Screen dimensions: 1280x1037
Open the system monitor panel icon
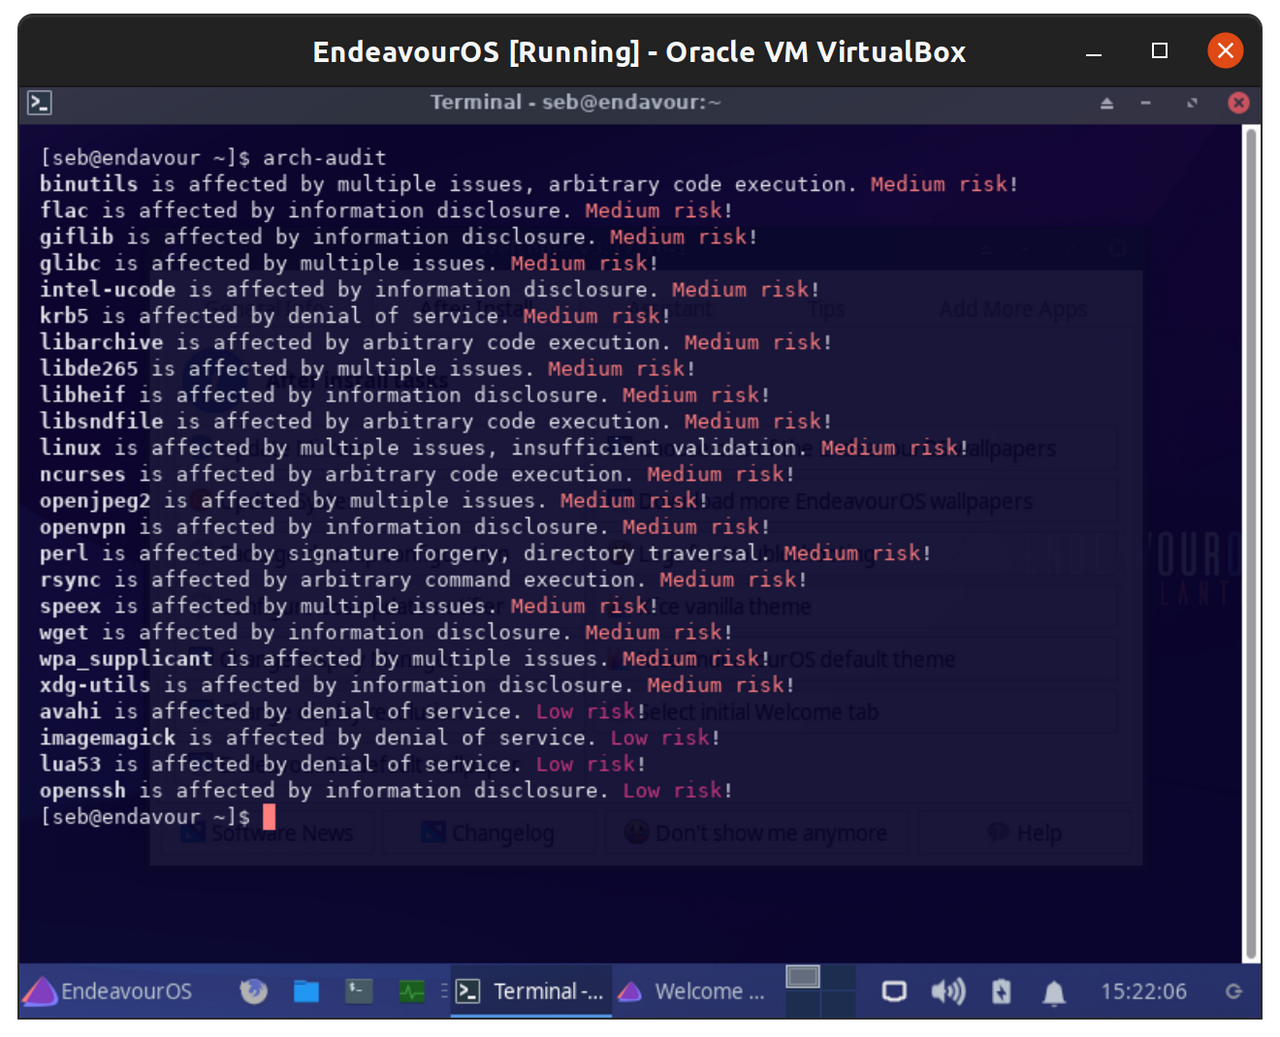pyautogui.click(x=412, y=991)
